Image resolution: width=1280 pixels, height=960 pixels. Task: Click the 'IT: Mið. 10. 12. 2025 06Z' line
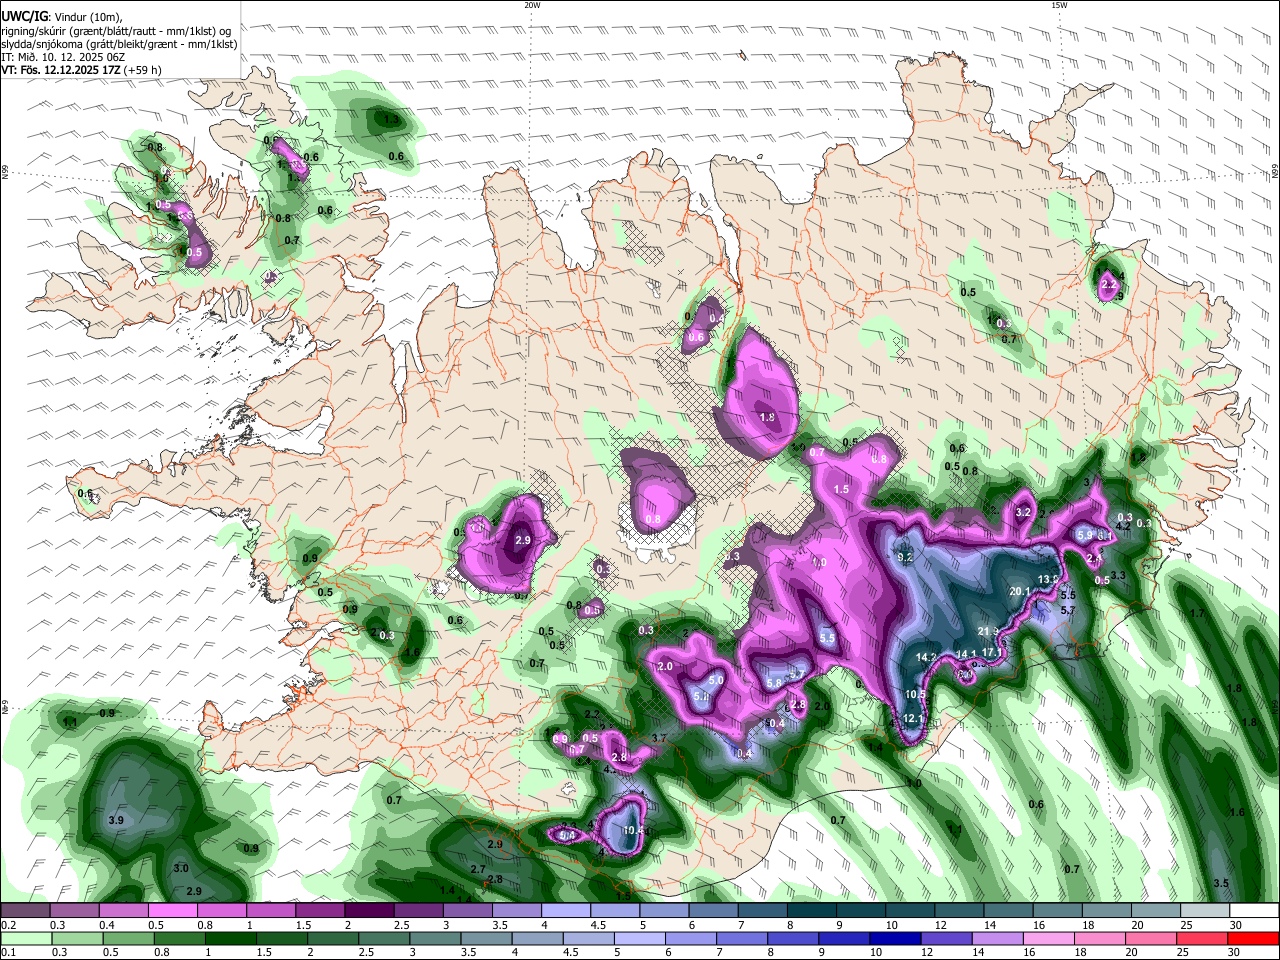click(x=62, y=57)
